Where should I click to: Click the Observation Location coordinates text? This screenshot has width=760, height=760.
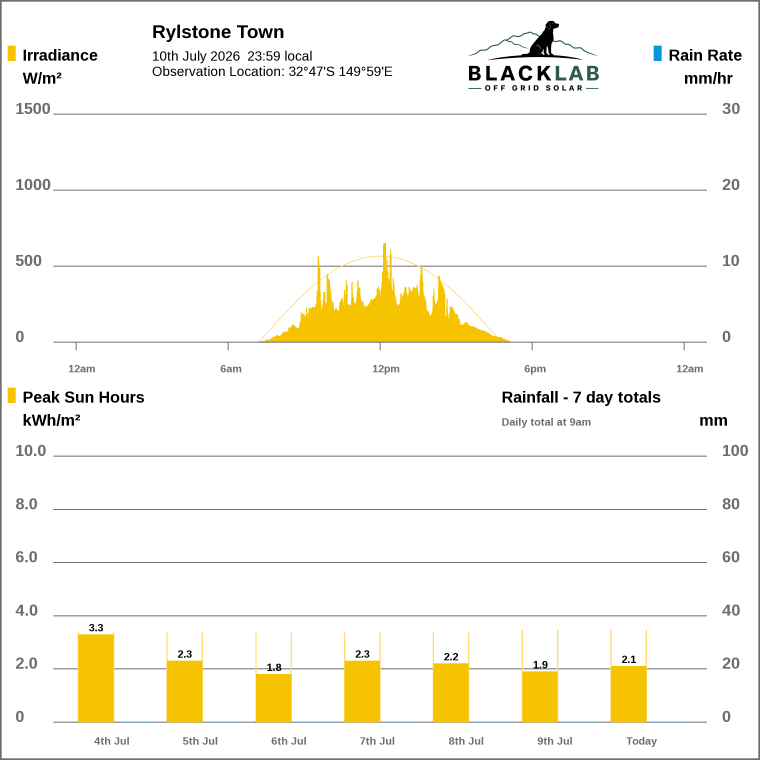click(x=272, y=72)
